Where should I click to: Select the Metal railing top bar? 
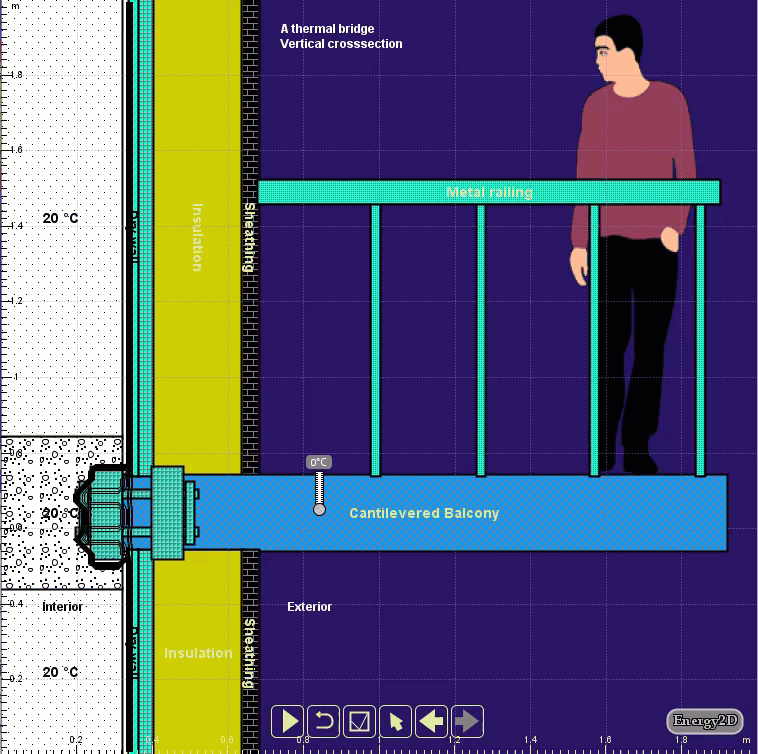(x=489, y=192)
